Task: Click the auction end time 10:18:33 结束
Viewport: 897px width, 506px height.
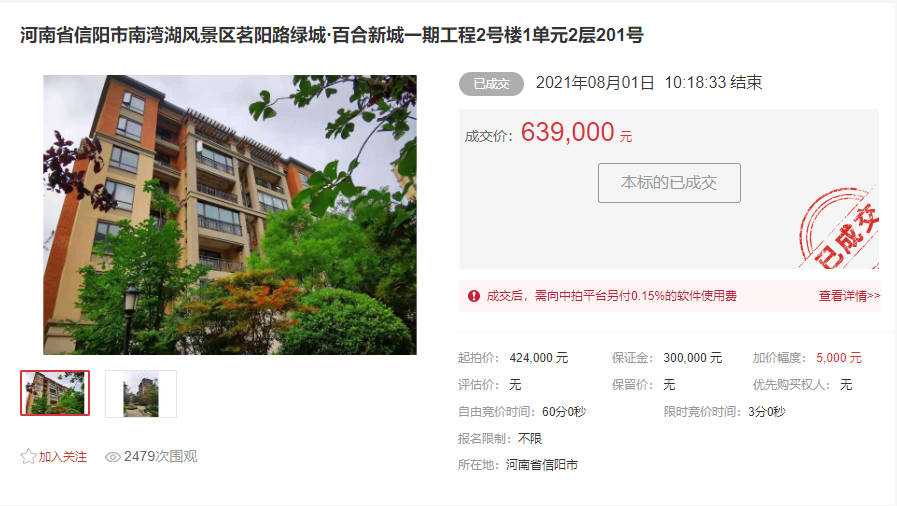Action: coord(713,83)
